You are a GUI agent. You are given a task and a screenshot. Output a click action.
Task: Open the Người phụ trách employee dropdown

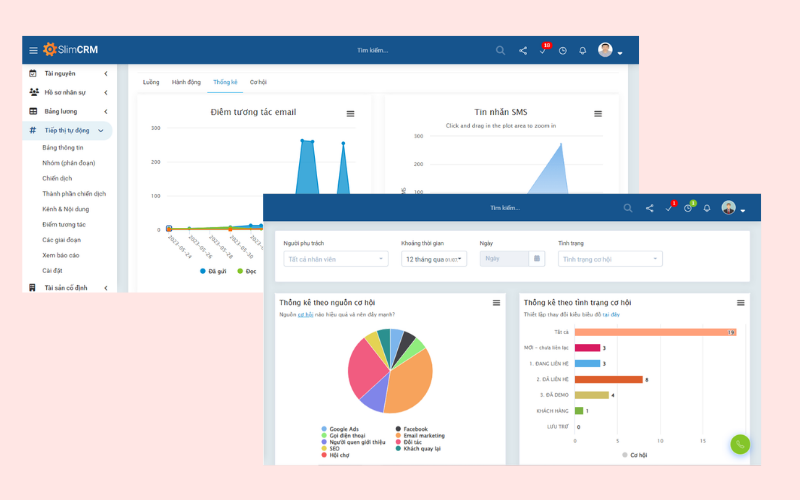(335, 259)
